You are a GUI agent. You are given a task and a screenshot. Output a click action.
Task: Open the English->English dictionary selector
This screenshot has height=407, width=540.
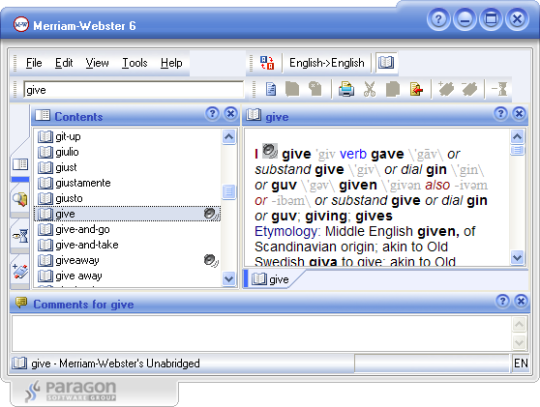coord(326,63)
